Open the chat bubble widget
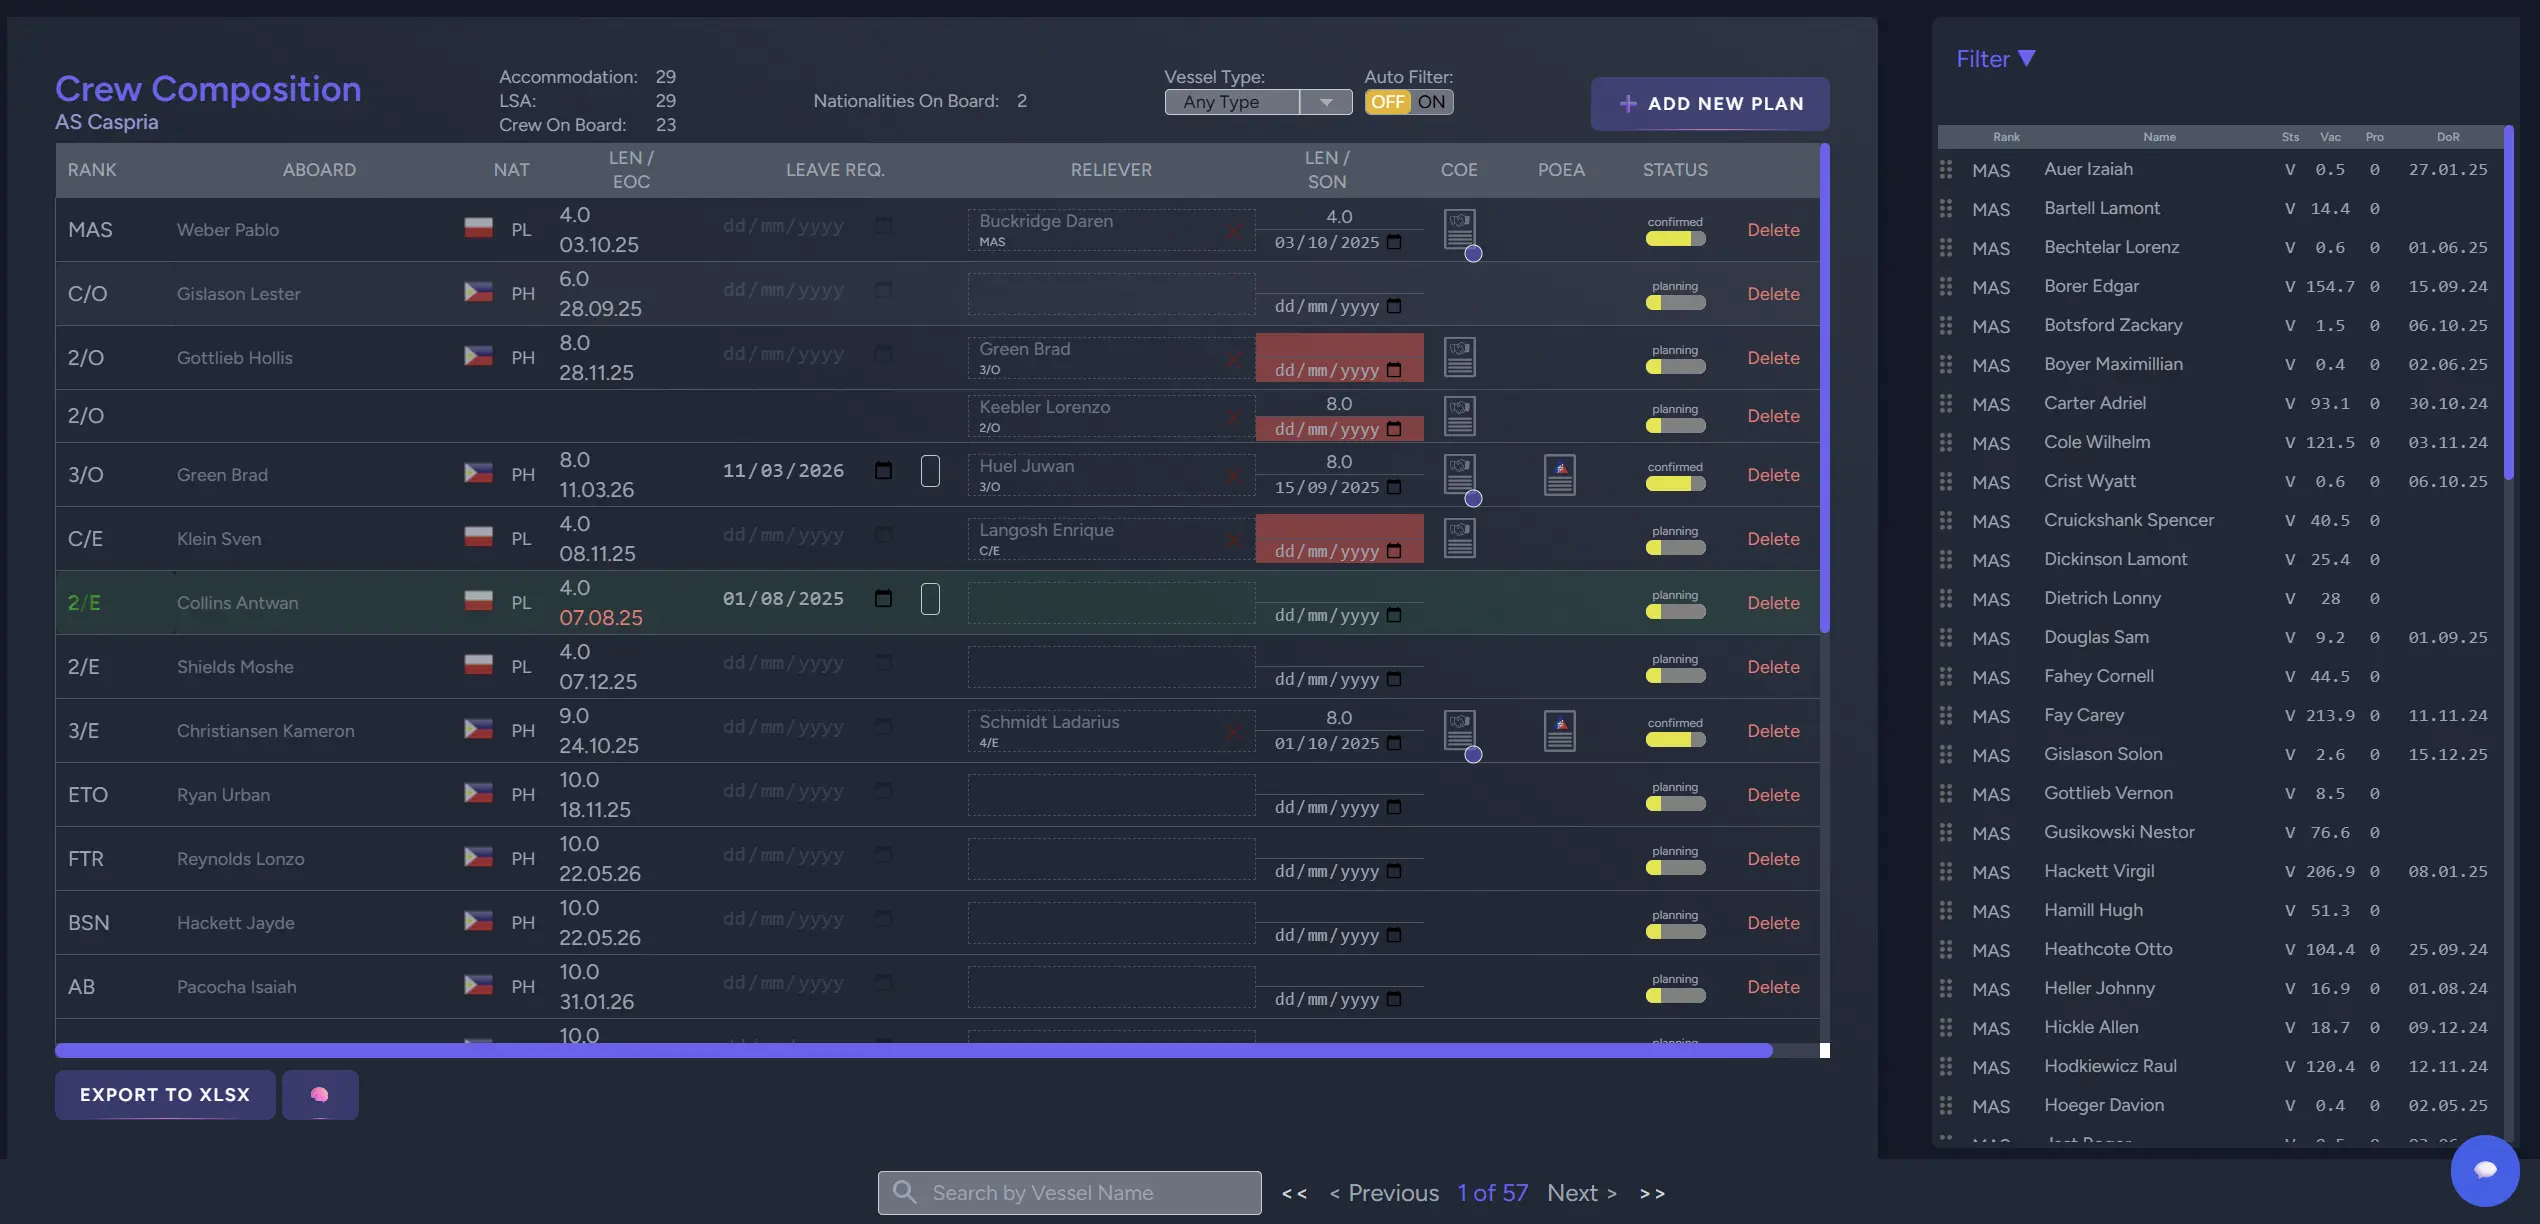 [x=2484, y=1170]
